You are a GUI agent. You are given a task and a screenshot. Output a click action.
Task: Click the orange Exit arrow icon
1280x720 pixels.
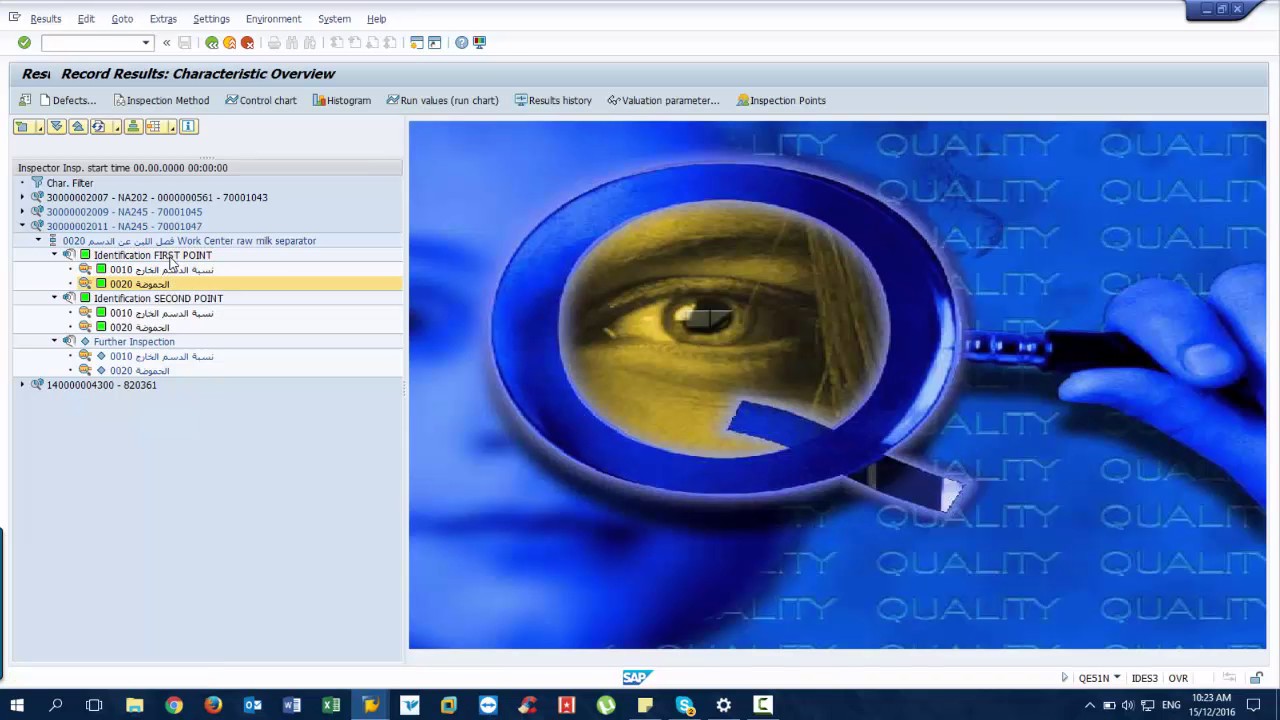click(x=230, y=43)
